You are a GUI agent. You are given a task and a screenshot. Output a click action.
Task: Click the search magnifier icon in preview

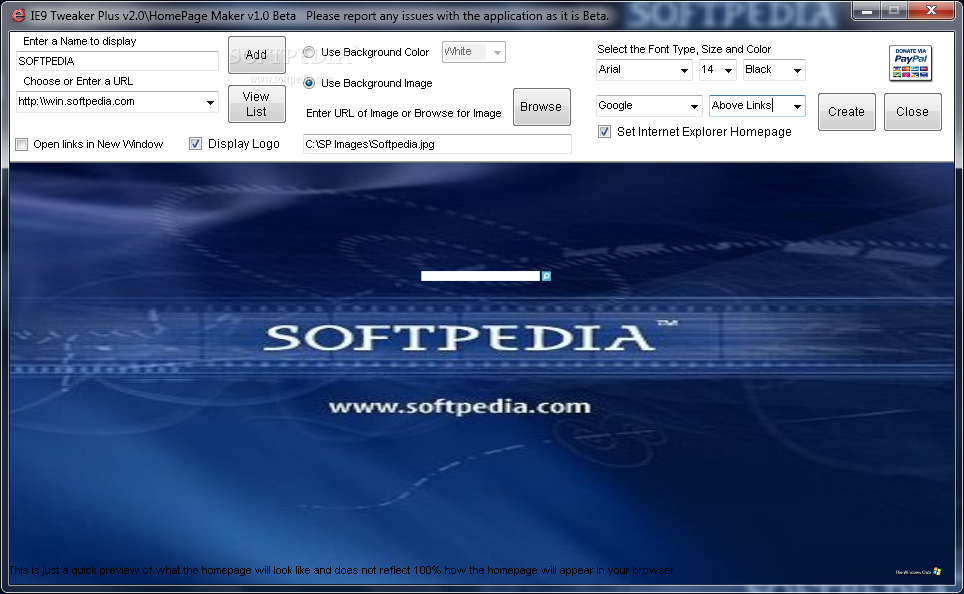click(546, 276)
